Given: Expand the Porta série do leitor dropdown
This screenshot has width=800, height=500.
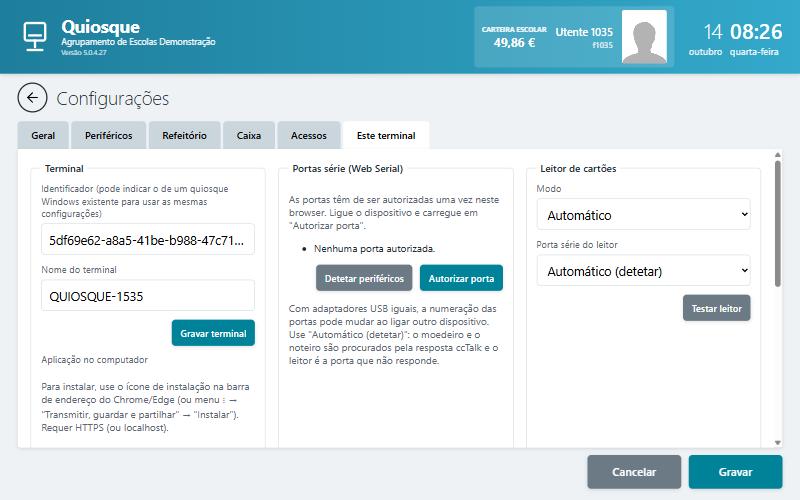Looking at the screenshot, I should [643, 271].
